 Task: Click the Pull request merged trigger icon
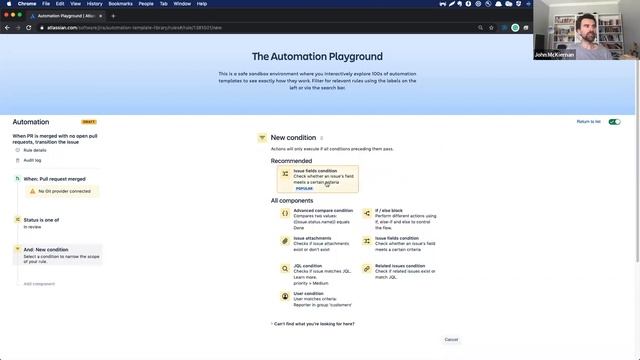pos(18,178)
